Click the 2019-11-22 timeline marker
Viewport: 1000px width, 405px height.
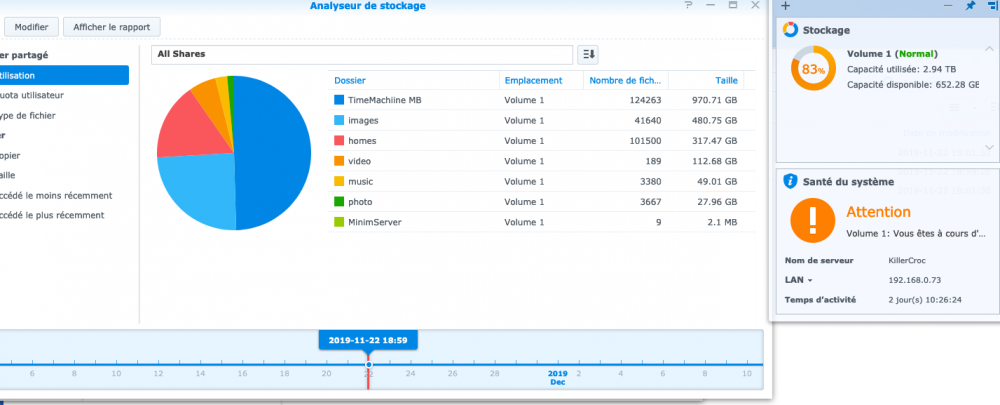pos(368,340)
